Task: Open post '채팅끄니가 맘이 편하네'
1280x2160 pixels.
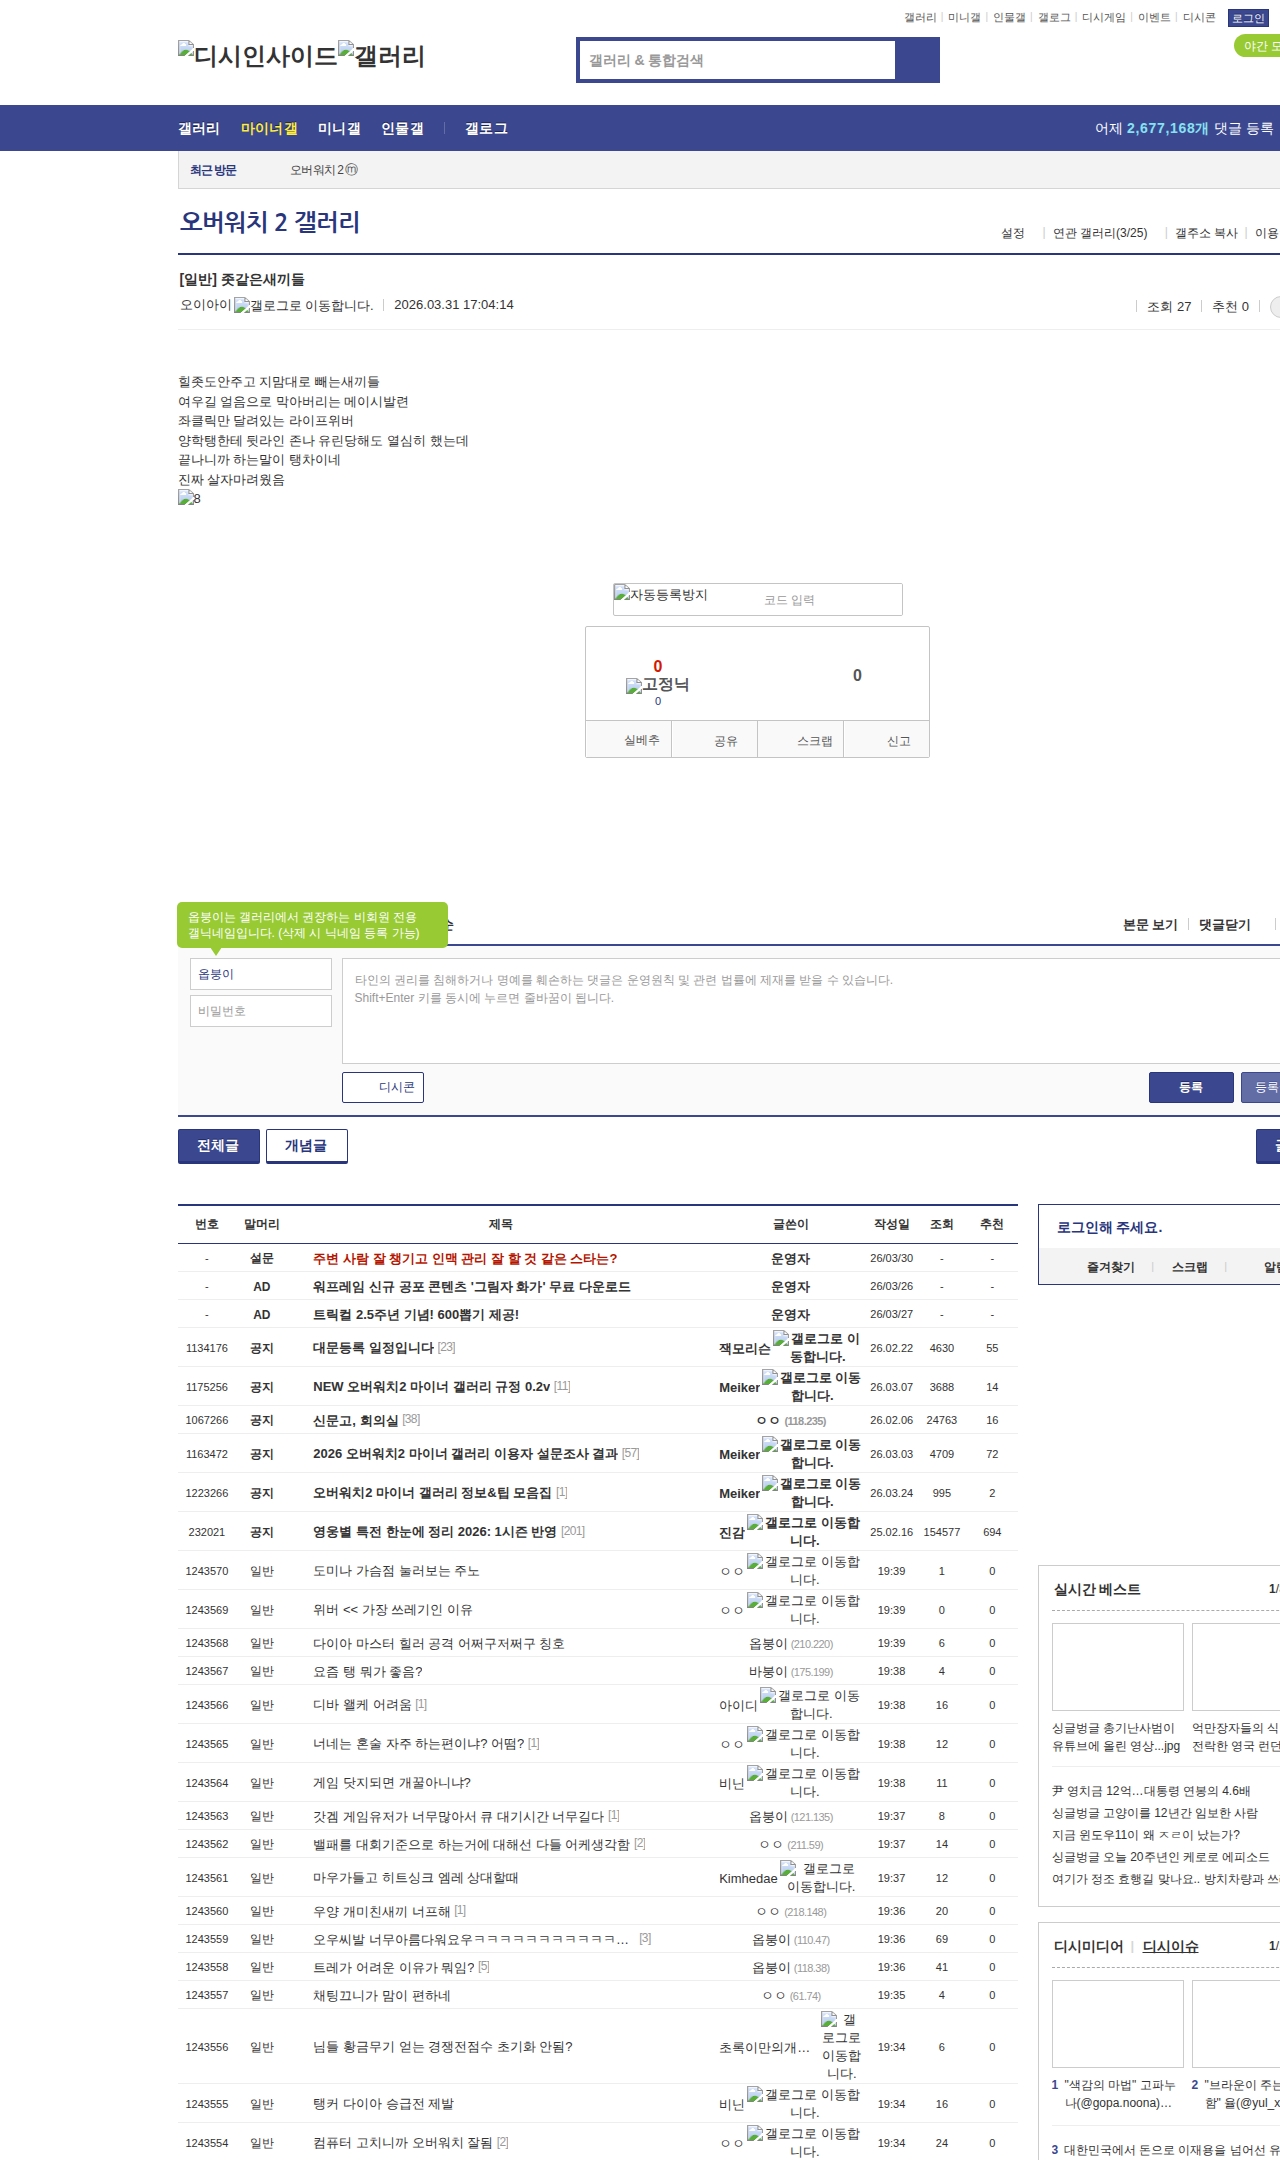Action: click(382, 1995)
